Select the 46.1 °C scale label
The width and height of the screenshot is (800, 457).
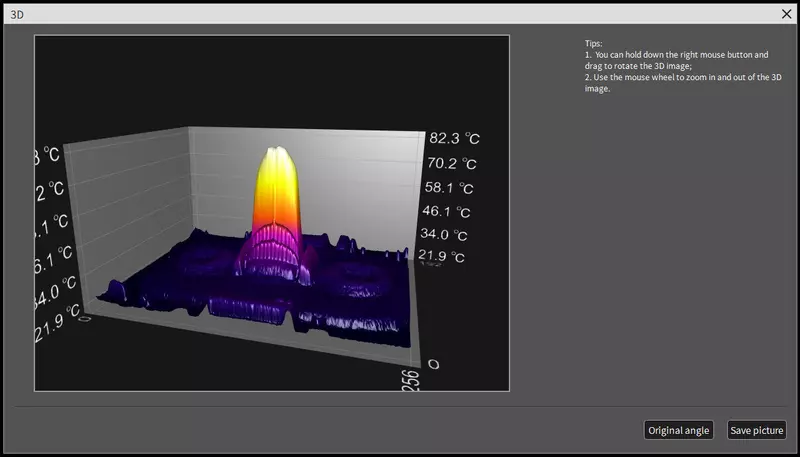(x=448, y=212)
